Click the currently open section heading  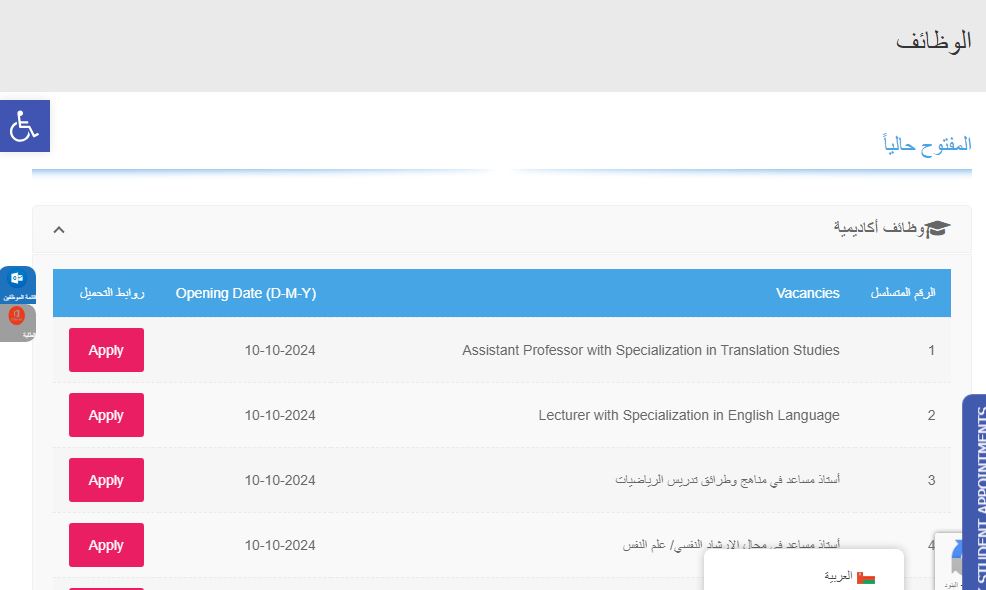(927, 144)
